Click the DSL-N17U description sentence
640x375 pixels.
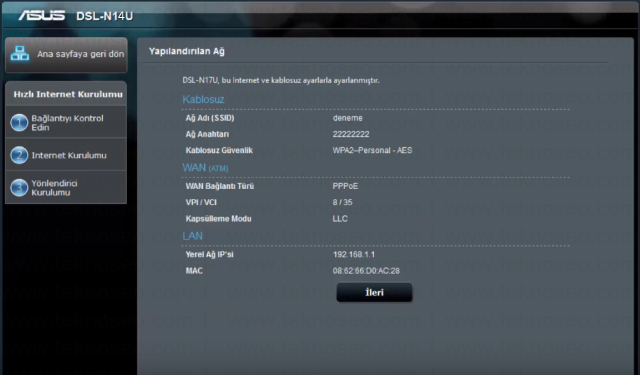click(x=281, y=80)
